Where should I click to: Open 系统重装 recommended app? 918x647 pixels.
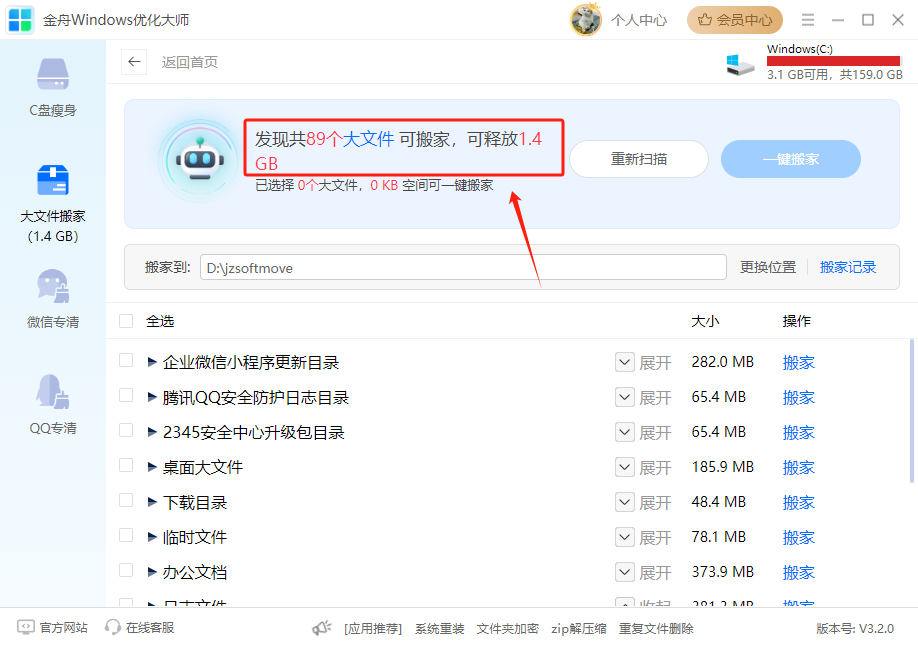pyautogui.click(x=440, y=629)
